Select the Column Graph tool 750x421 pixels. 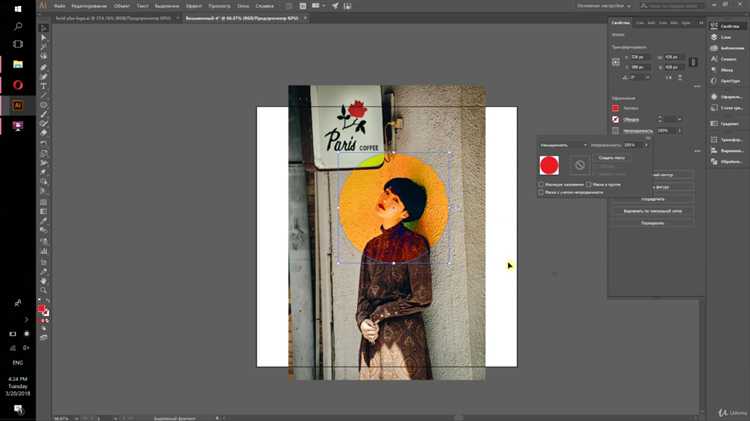pyautogui.click(x=44, y=251)
